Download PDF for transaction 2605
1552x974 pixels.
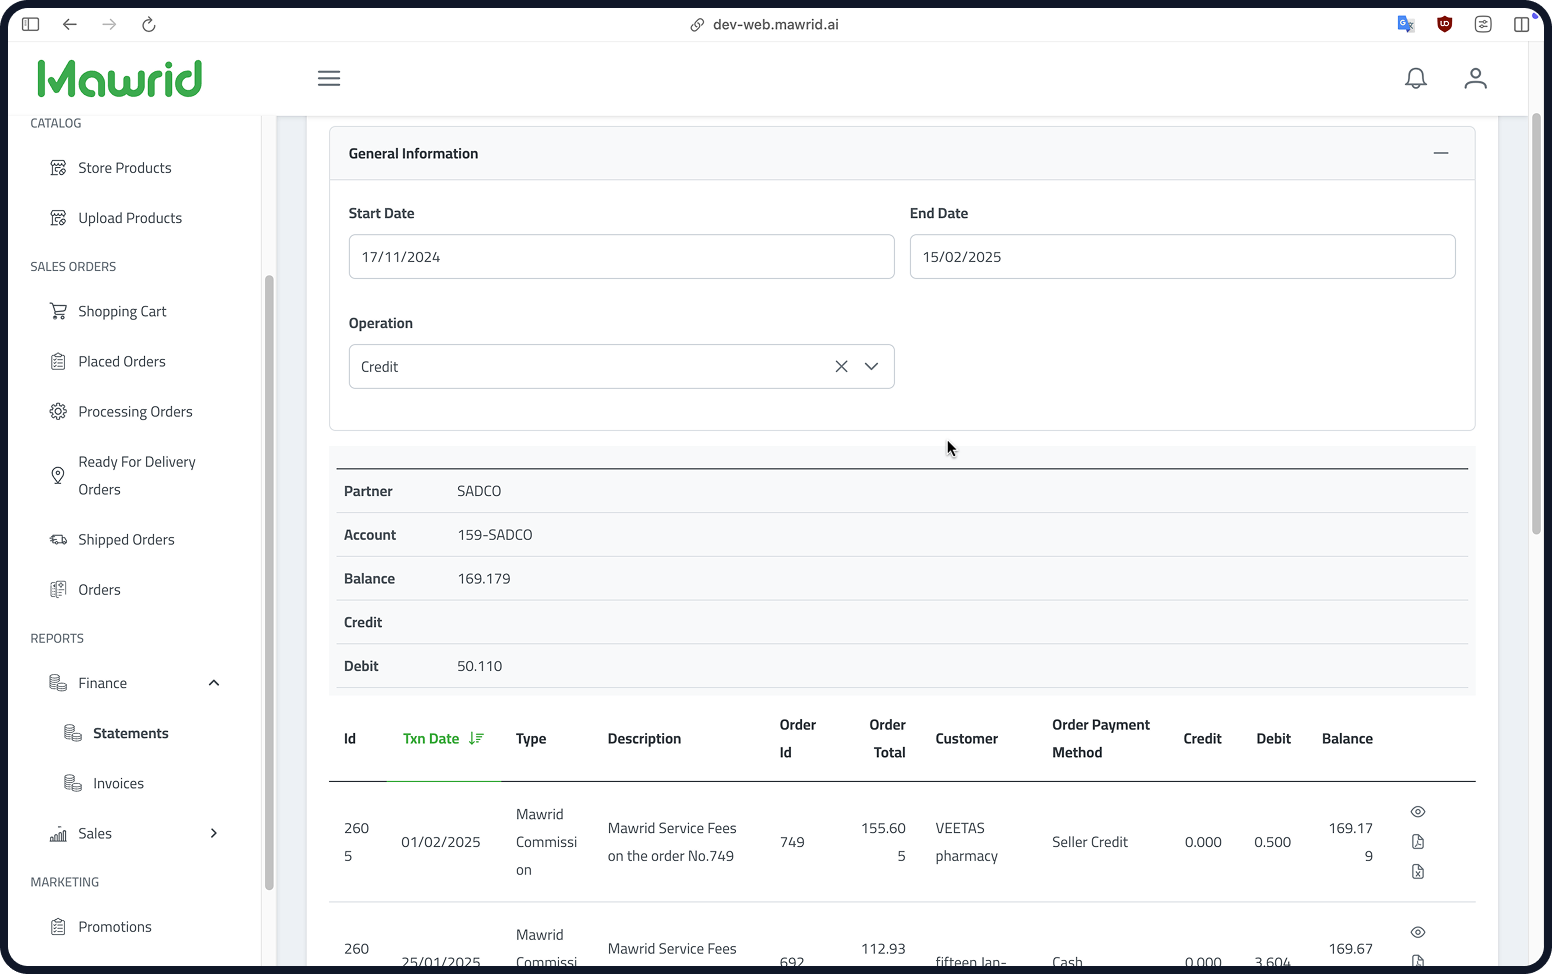[1417, 842]
